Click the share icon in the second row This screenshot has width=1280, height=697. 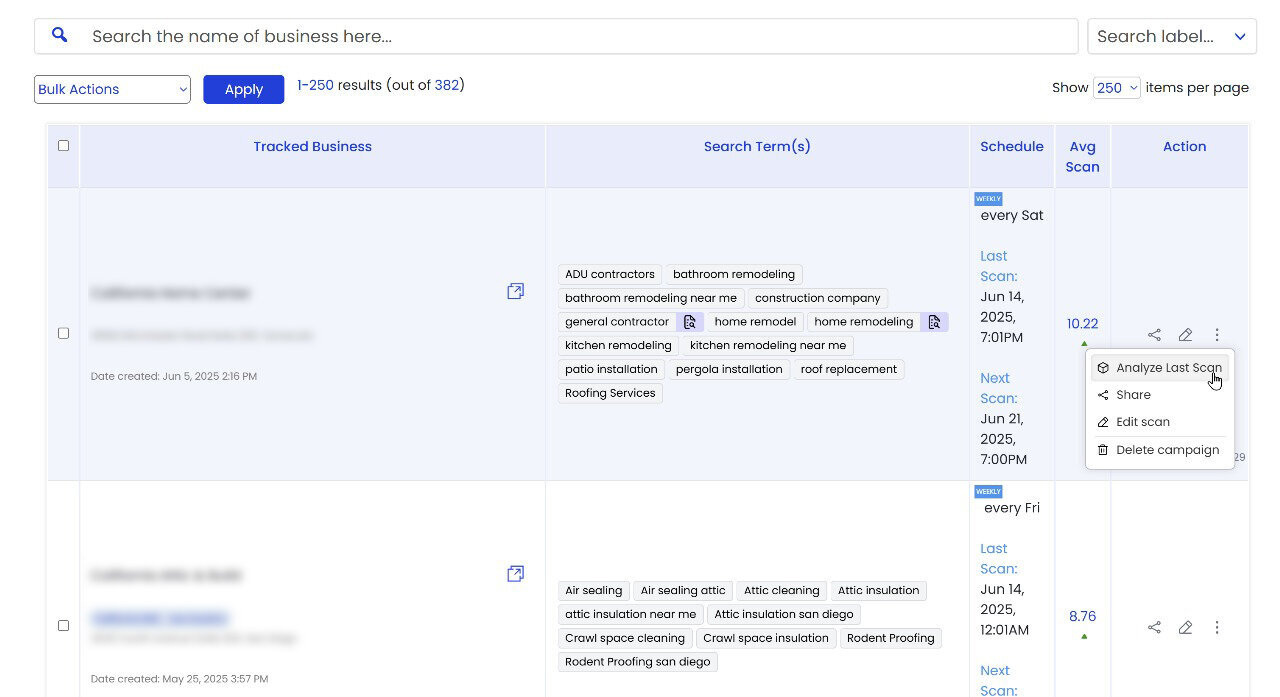pyautogui.click(x=1154, y=627)
